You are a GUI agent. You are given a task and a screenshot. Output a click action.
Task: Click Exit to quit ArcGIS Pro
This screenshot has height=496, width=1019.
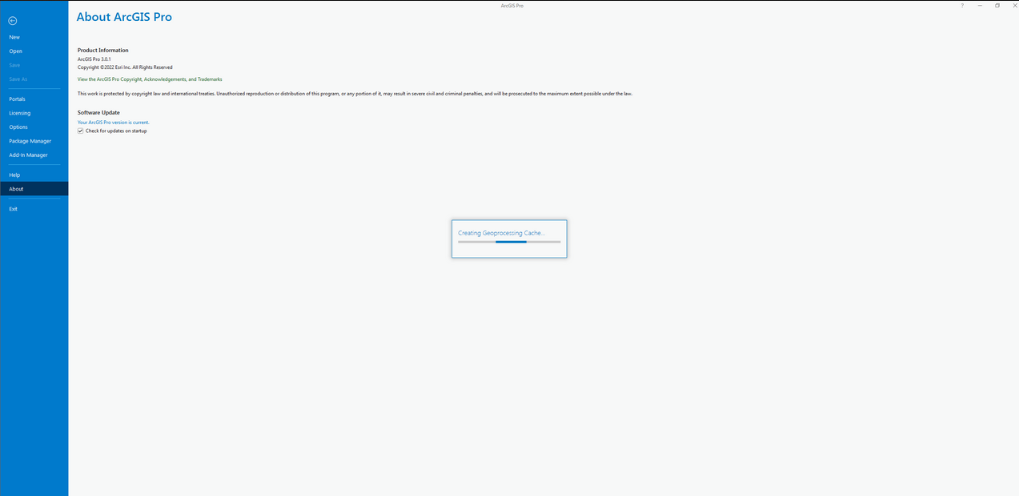tap(13, 209)
